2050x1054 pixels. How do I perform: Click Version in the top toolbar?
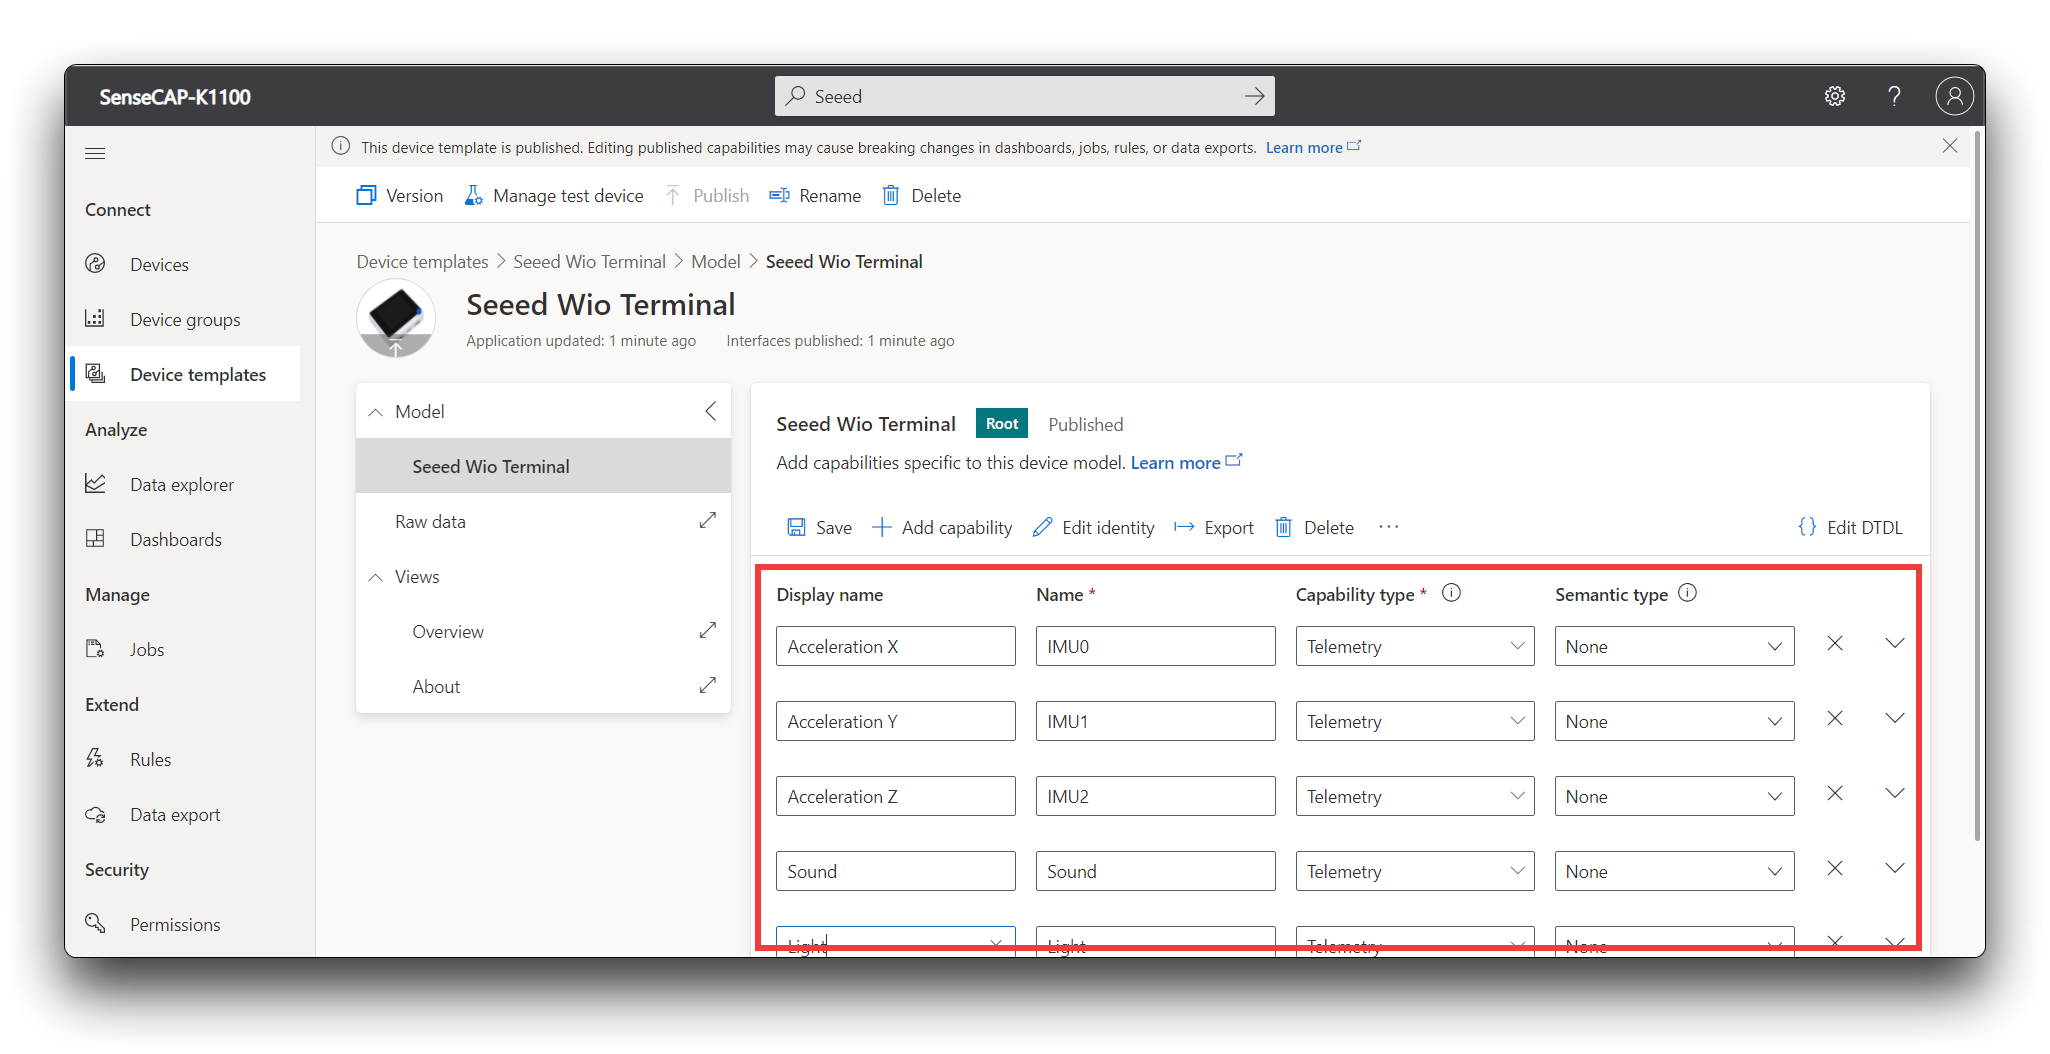coord(400,196)
